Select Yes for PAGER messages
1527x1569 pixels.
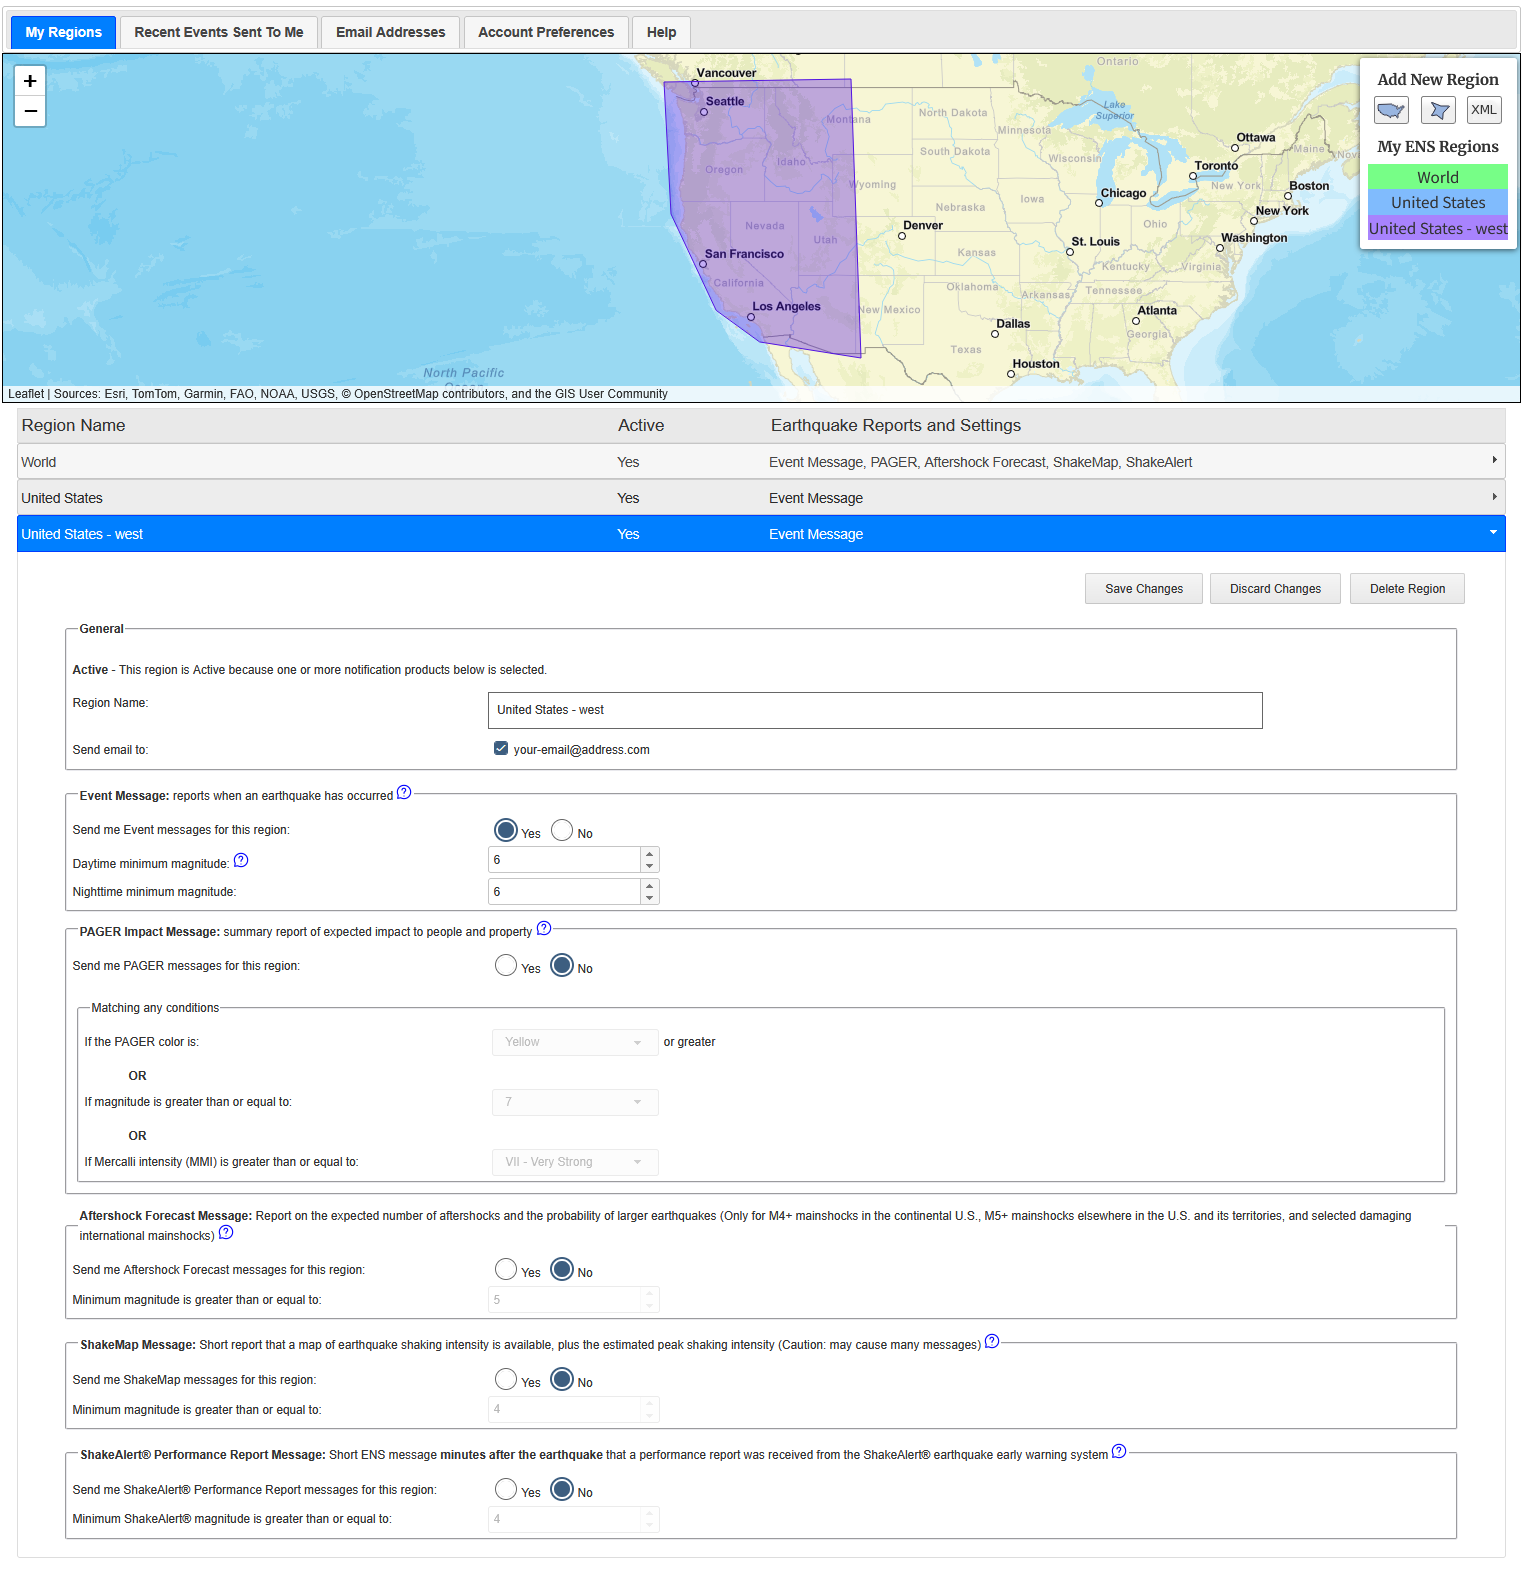(506, 966)
